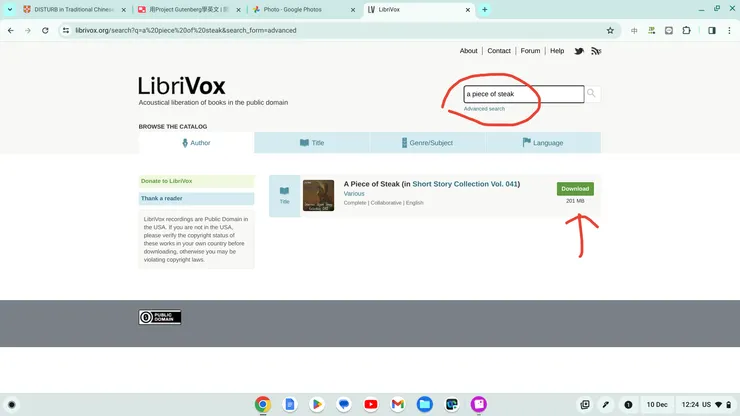Open the About link

(469, 51)
